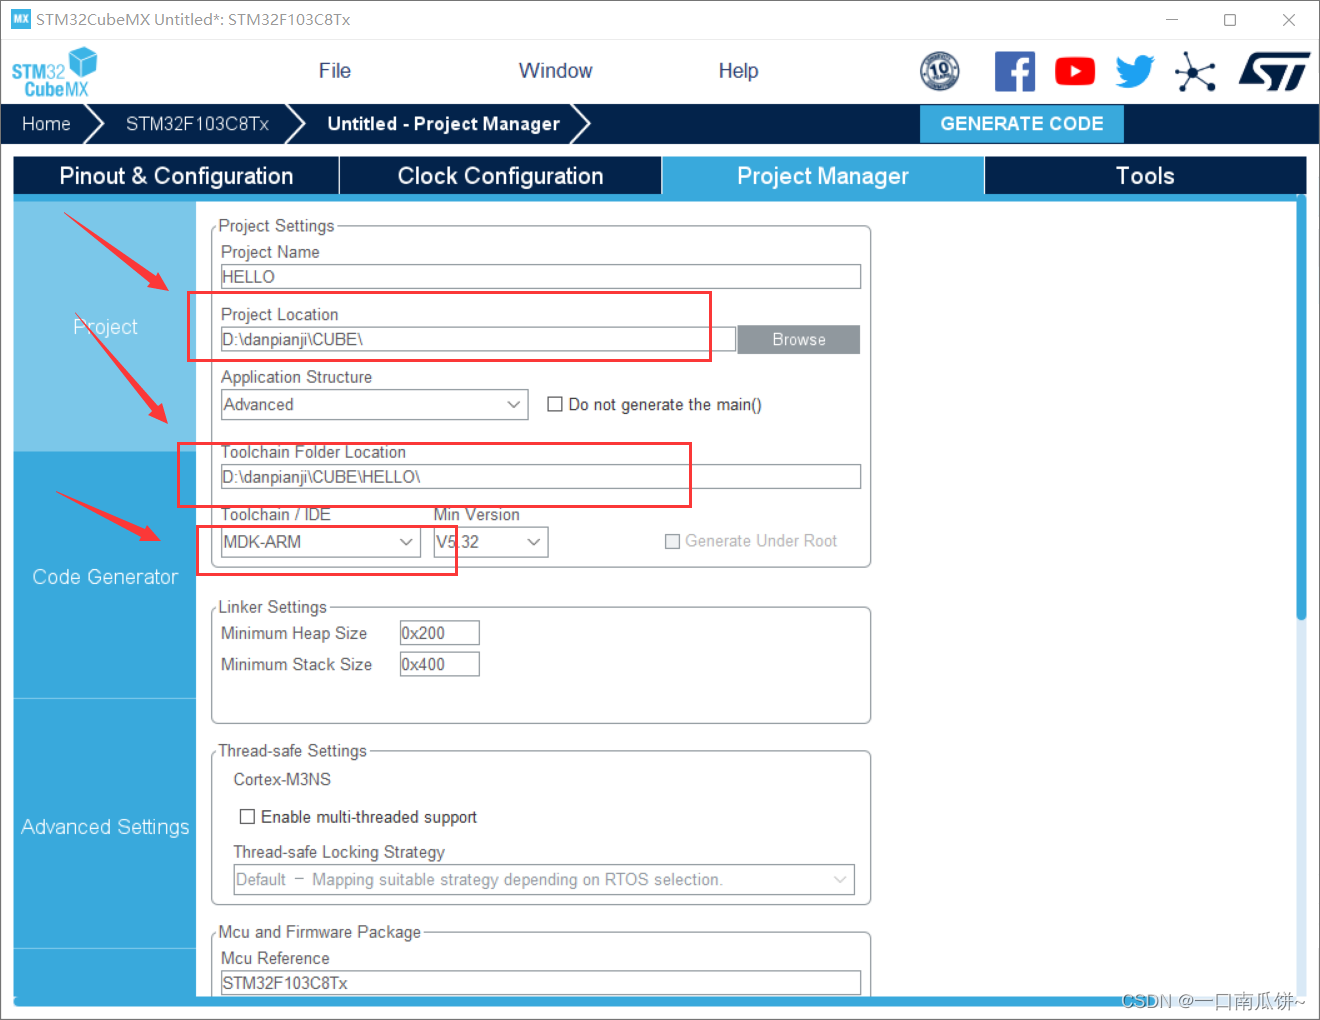Select the Project Manager tab
This screenshot has width=1320, height=1020.
point(823,176)
